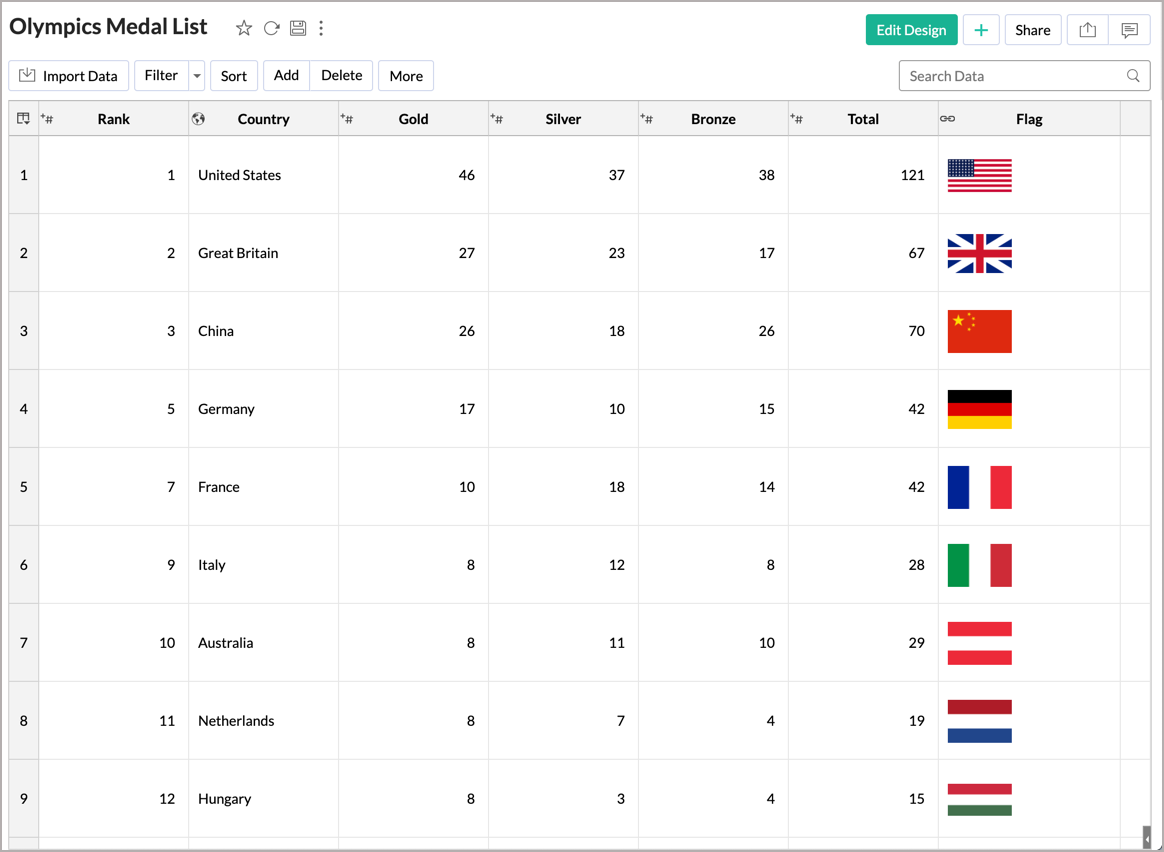
Task: Click Delete in the toolbar
Action: pos(341,76)
